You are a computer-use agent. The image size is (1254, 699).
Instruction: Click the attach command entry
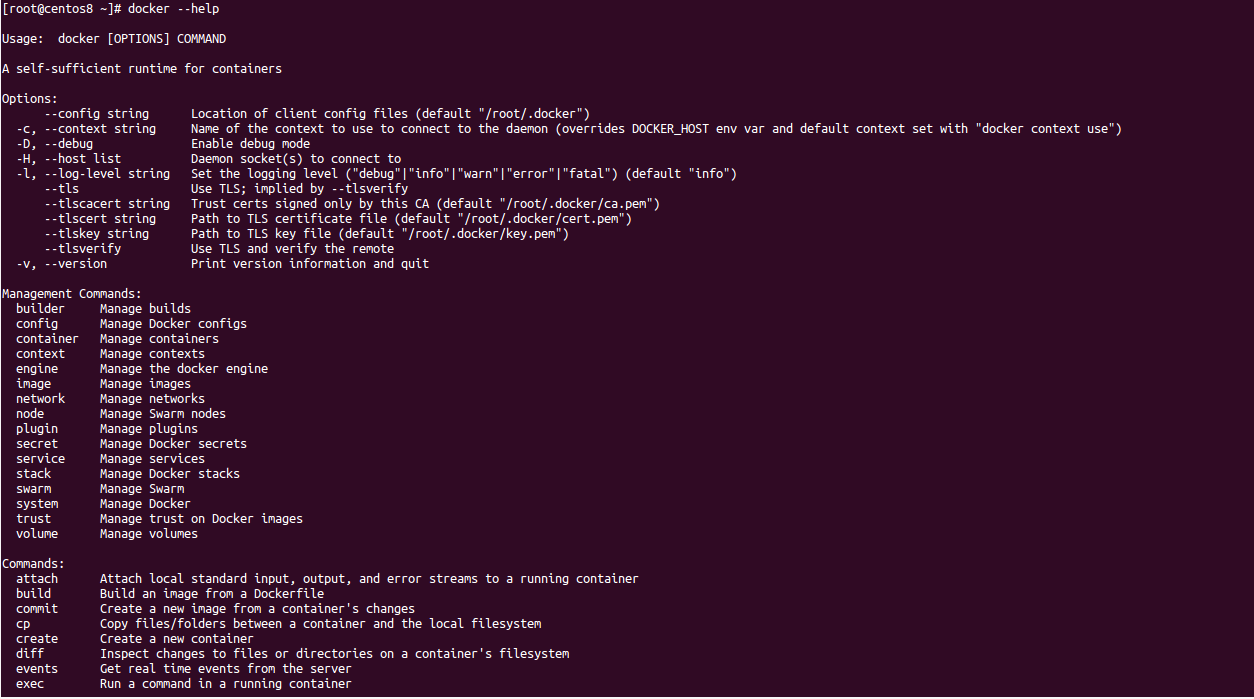[x=37, y=579]
